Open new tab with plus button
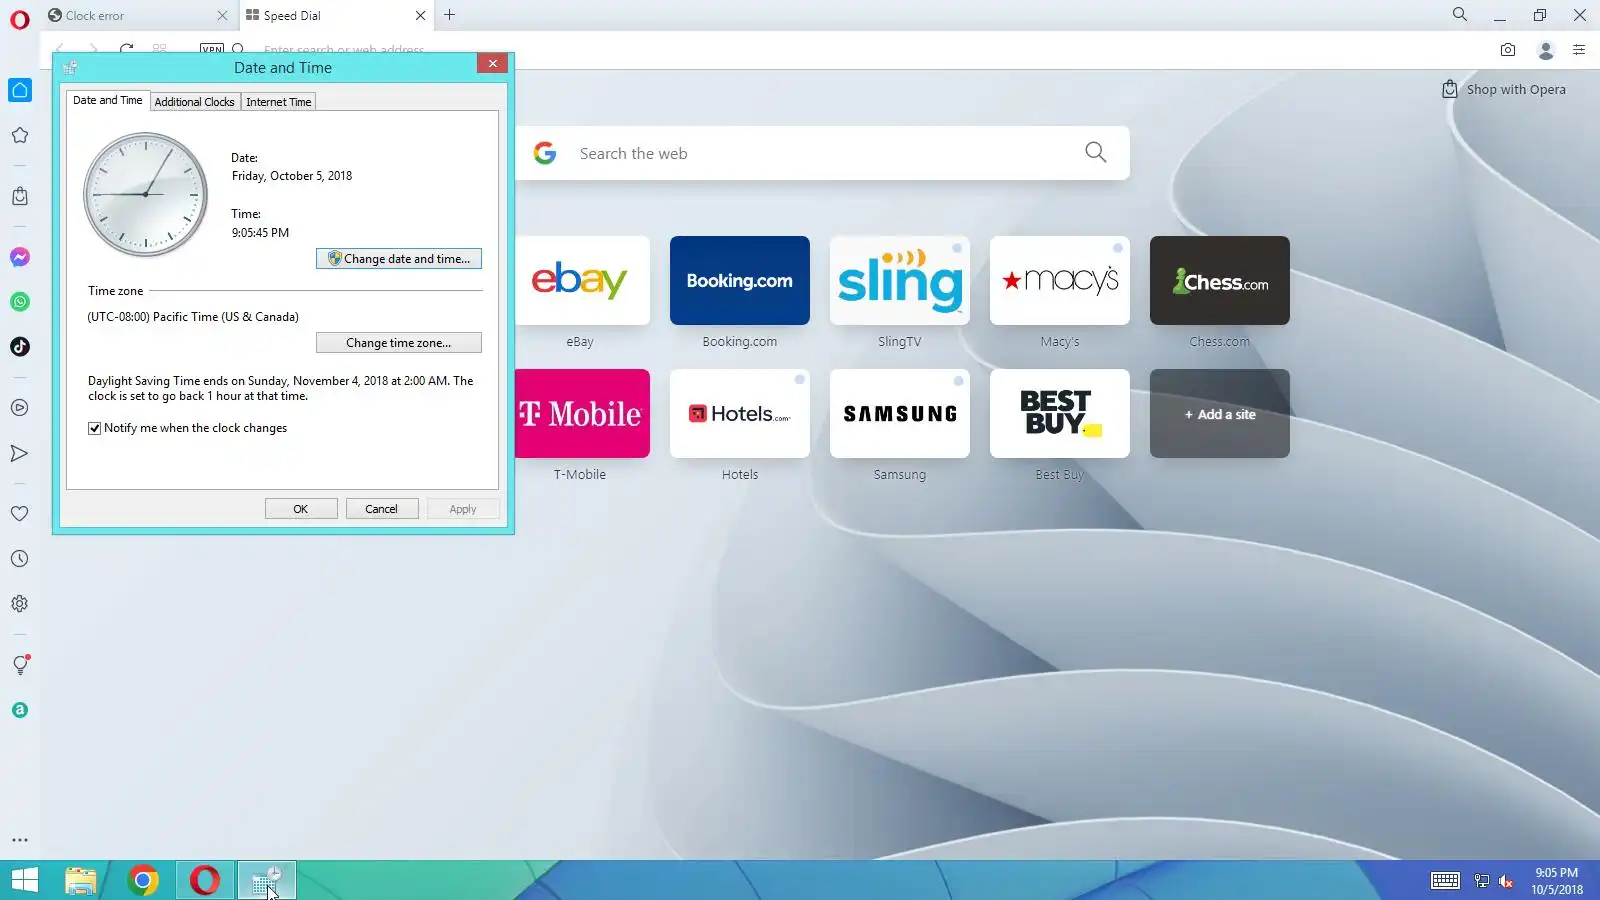The width and height of the screenshot is (1600, 900). coord(450,15)
